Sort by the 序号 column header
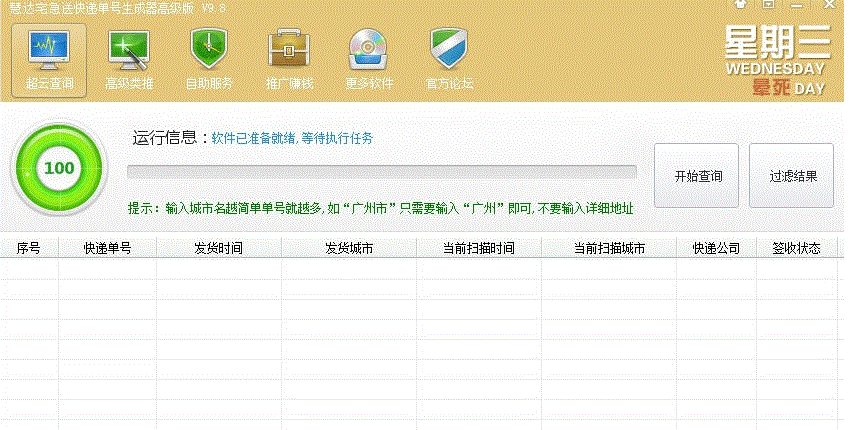This screenshot has width=853, height=430. [x=29, y=248]
